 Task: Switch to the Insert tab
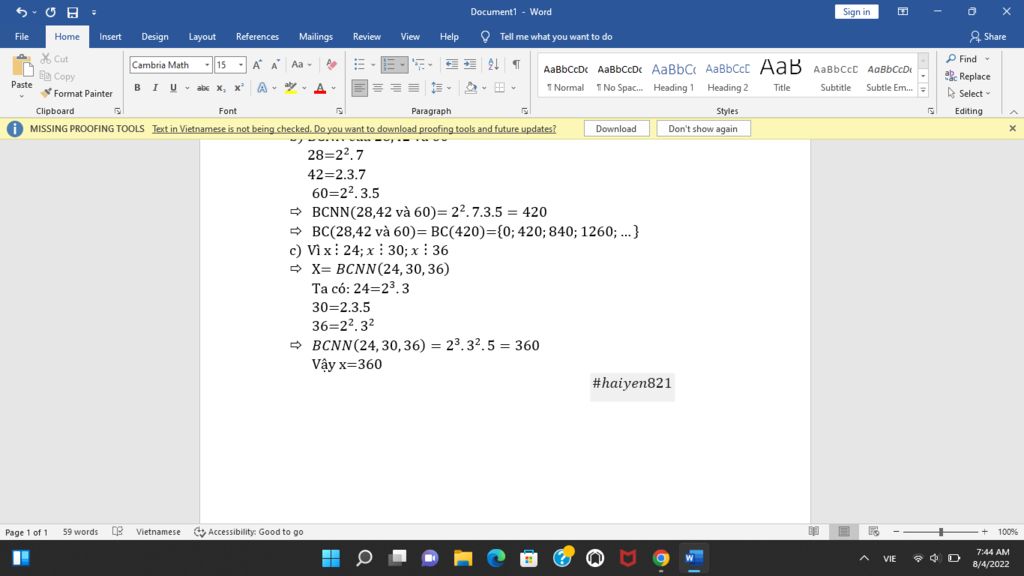(110, 37)
